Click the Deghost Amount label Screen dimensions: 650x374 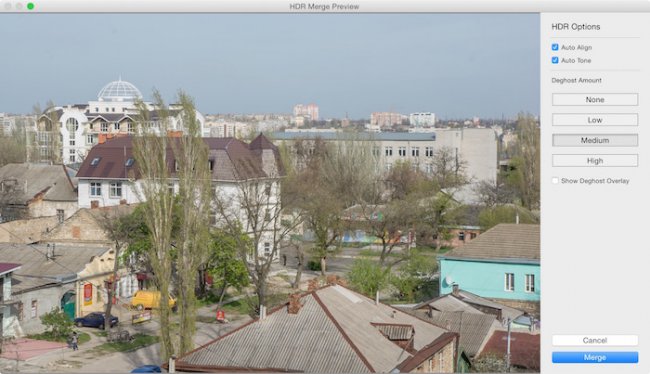576,80
